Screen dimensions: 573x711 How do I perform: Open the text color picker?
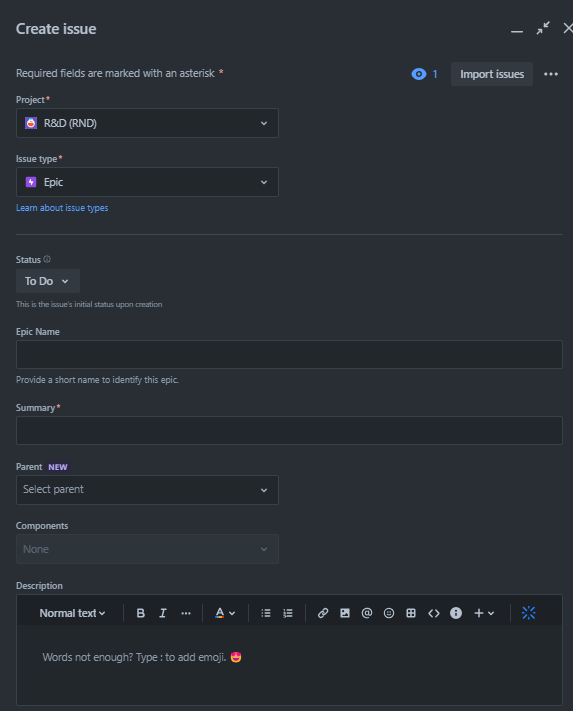click(225, 613)
